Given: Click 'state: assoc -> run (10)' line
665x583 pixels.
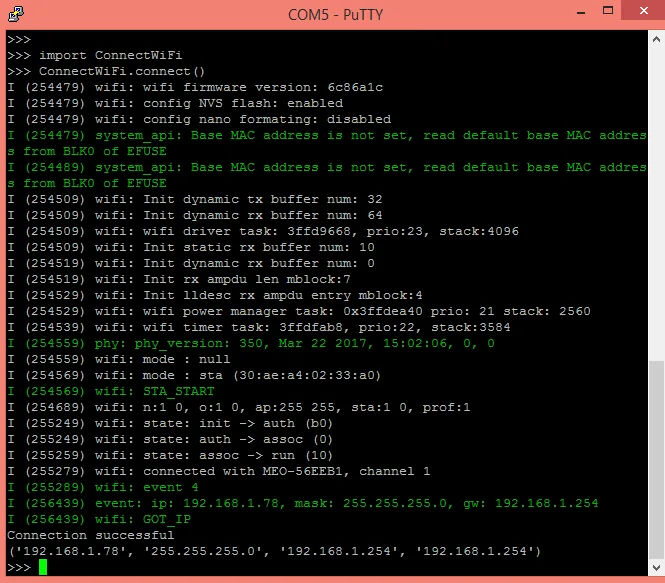Looking at the screenshot, I should [170, 455].
